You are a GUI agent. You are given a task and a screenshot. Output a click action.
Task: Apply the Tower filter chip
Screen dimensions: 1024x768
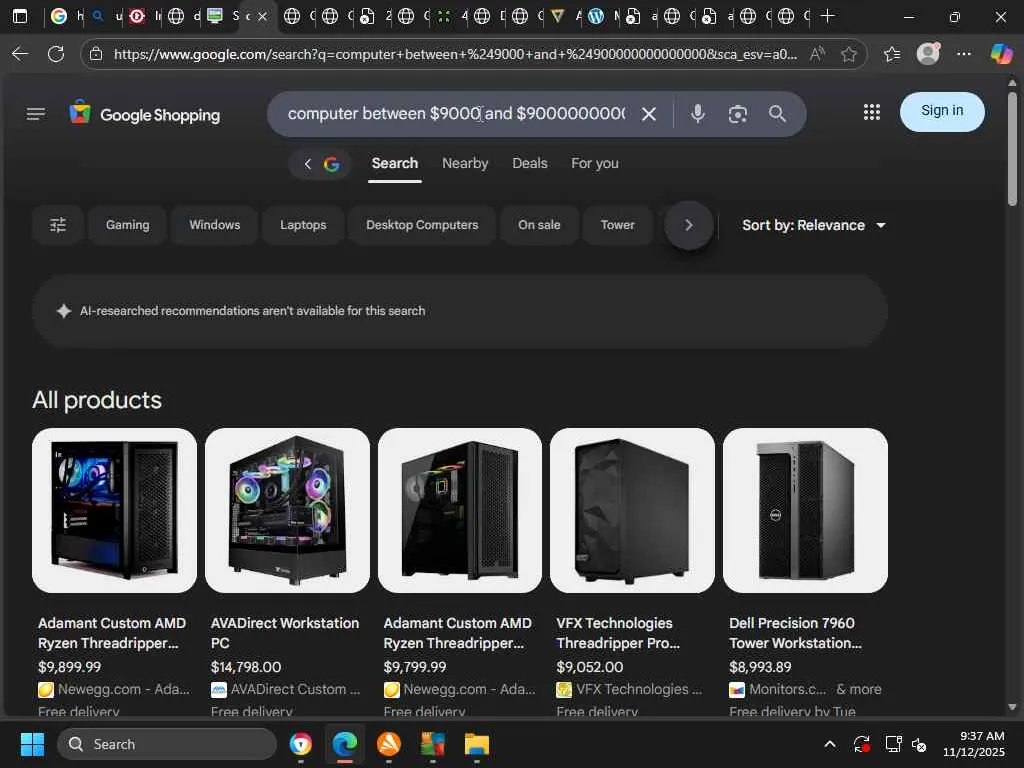click(x=617, y=225)
